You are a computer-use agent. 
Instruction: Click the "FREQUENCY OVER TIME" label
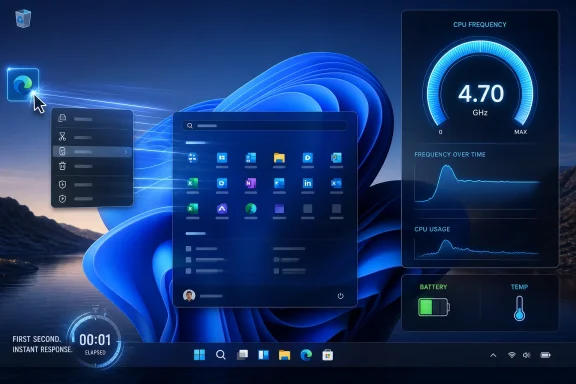coord(450,155)
